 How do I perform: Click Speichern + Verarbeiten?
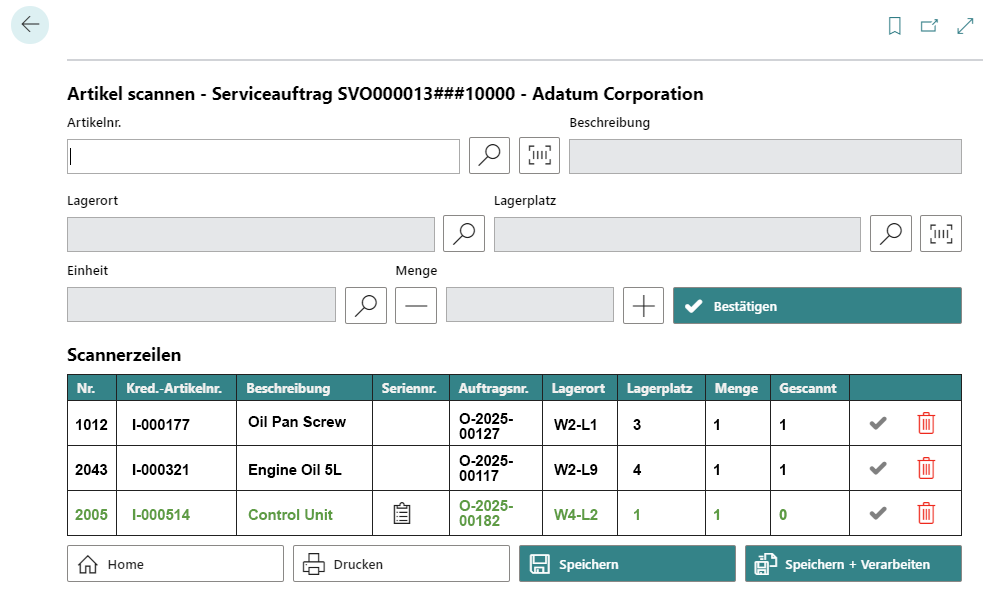pyautogui.click(x=853, y=563)
